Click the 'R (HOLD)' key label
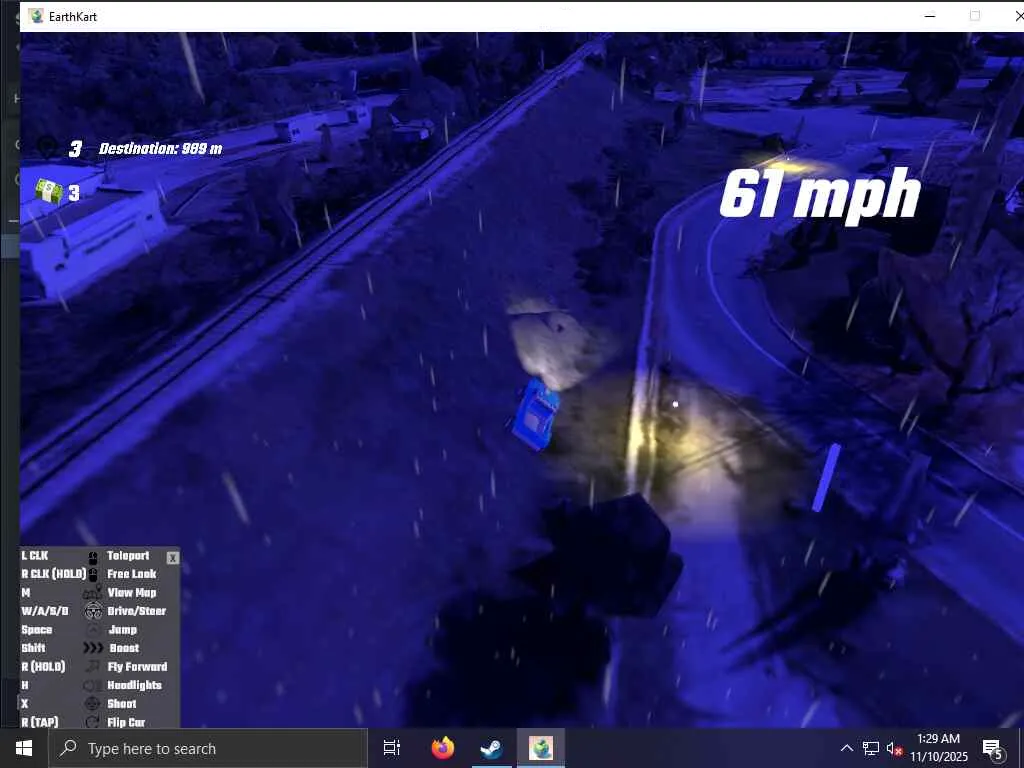Viewport: 1024px width, 768px height. (x=43, y=667)
